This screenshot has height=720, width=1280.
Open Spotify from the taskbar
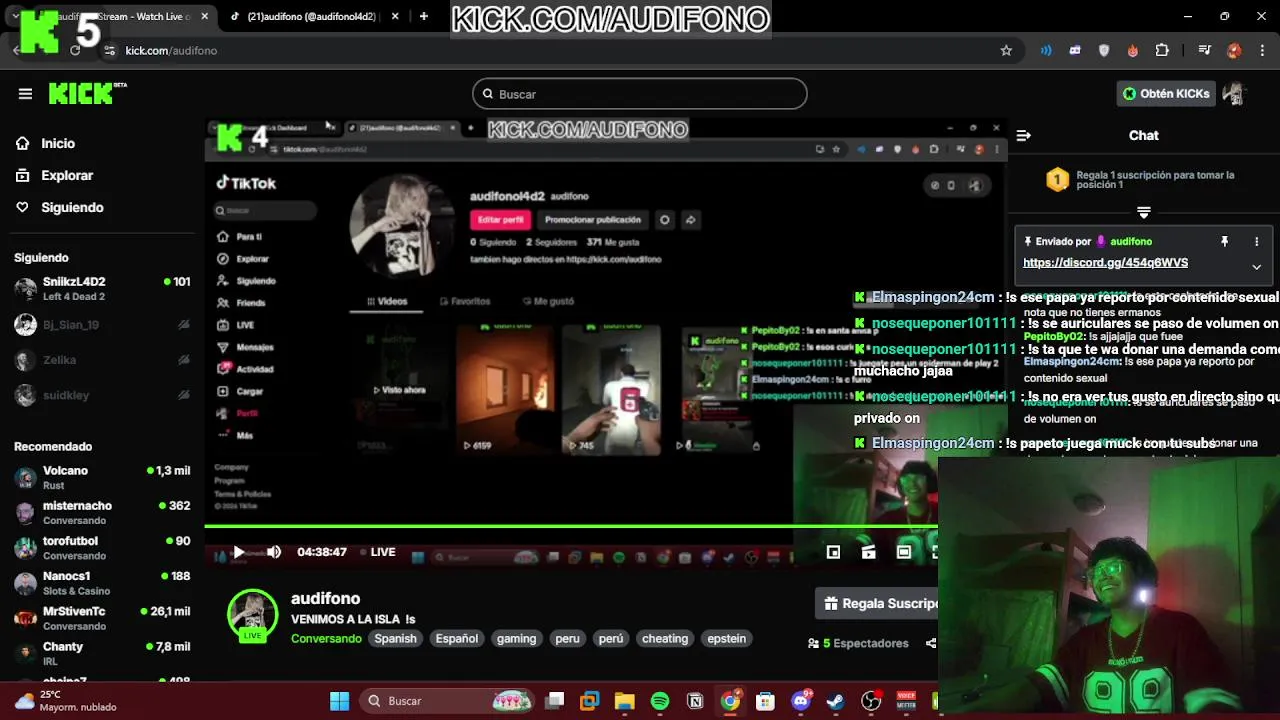660,701
